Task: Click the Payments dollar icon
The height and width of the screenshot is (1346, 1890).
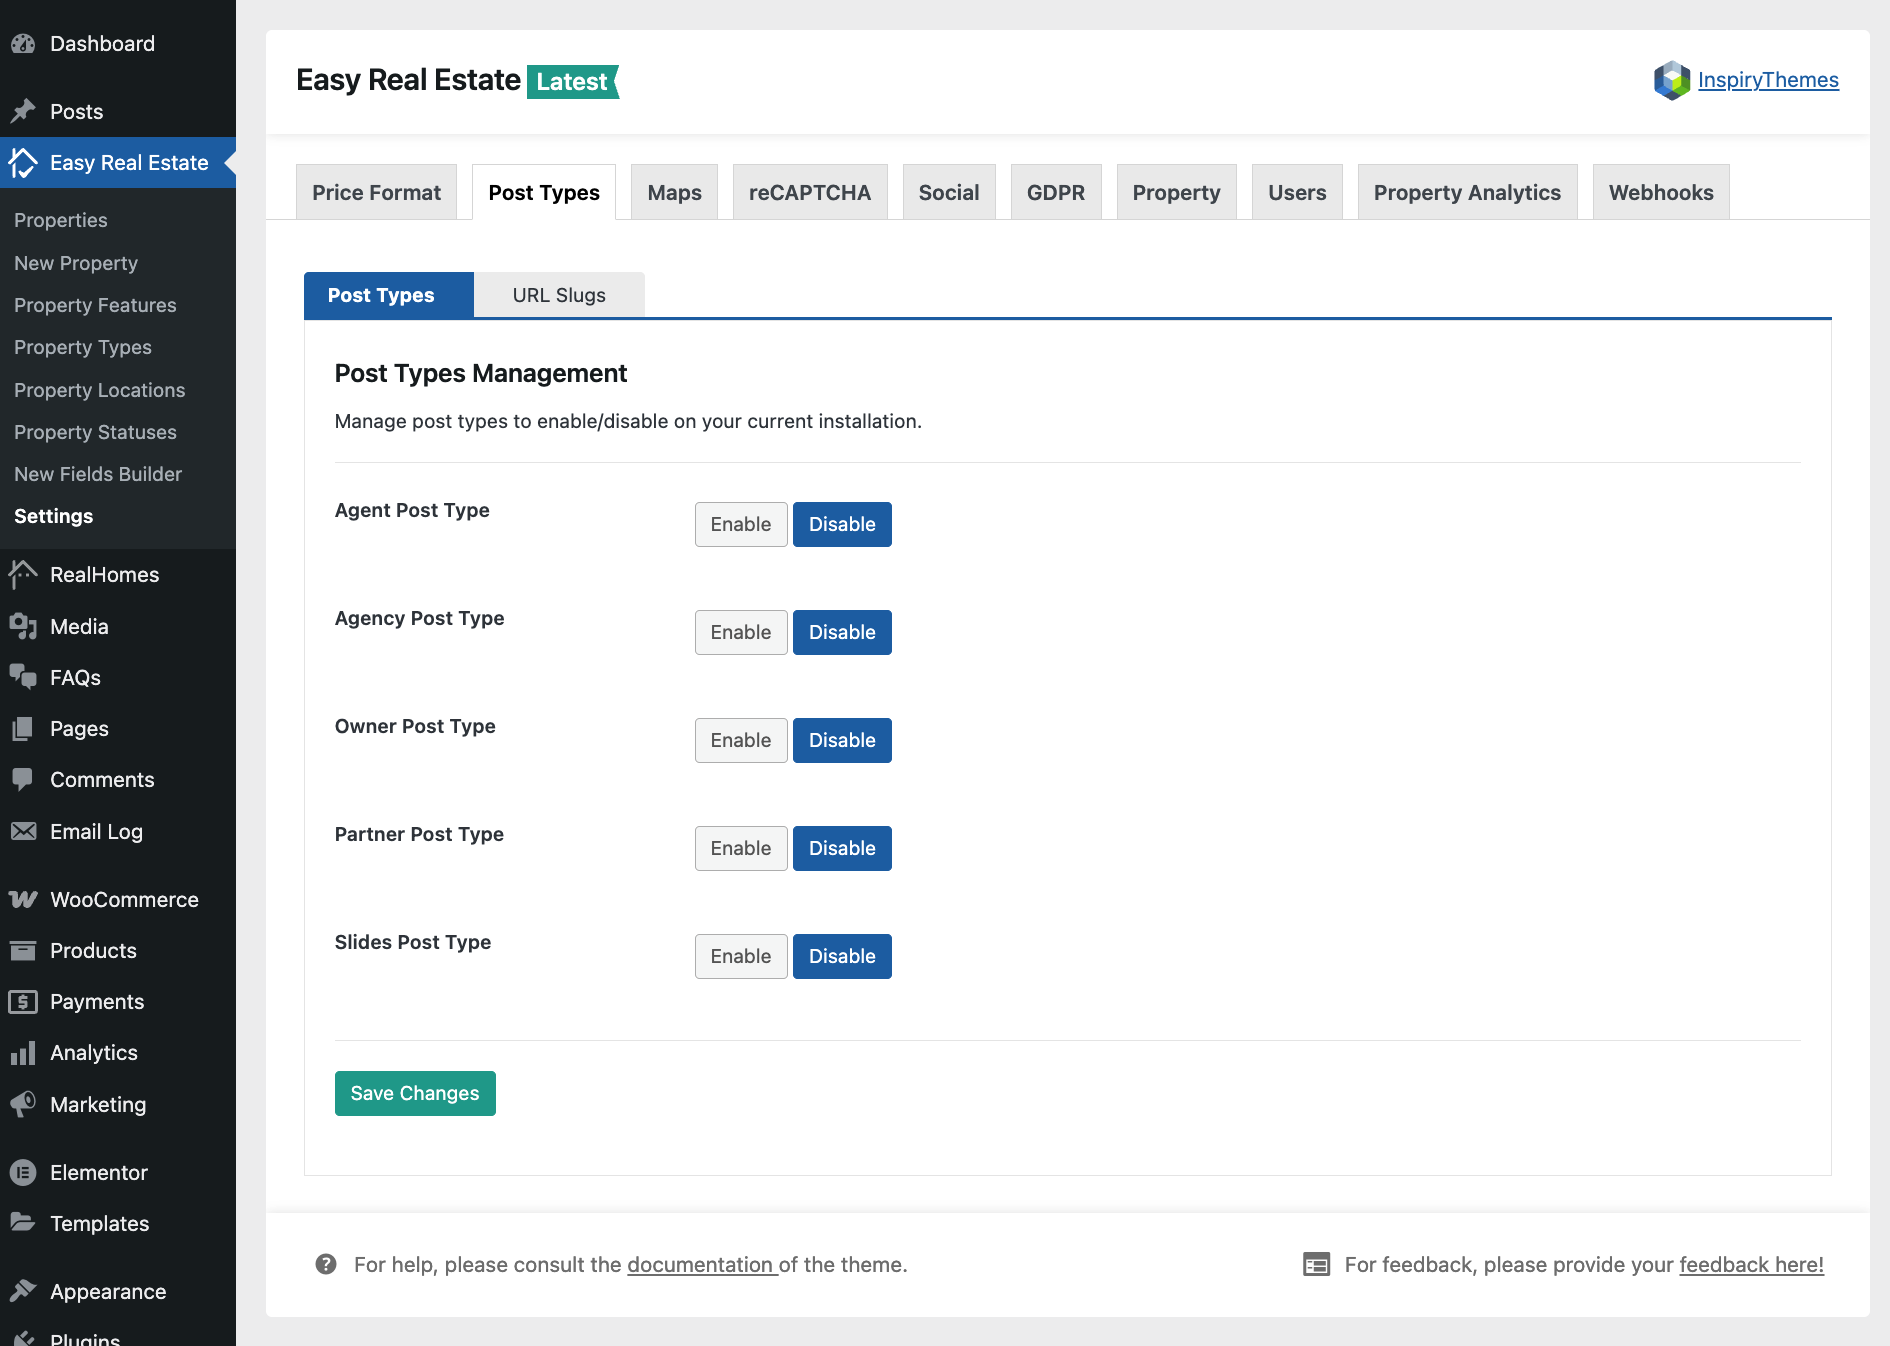Action: coord(23,1001)
